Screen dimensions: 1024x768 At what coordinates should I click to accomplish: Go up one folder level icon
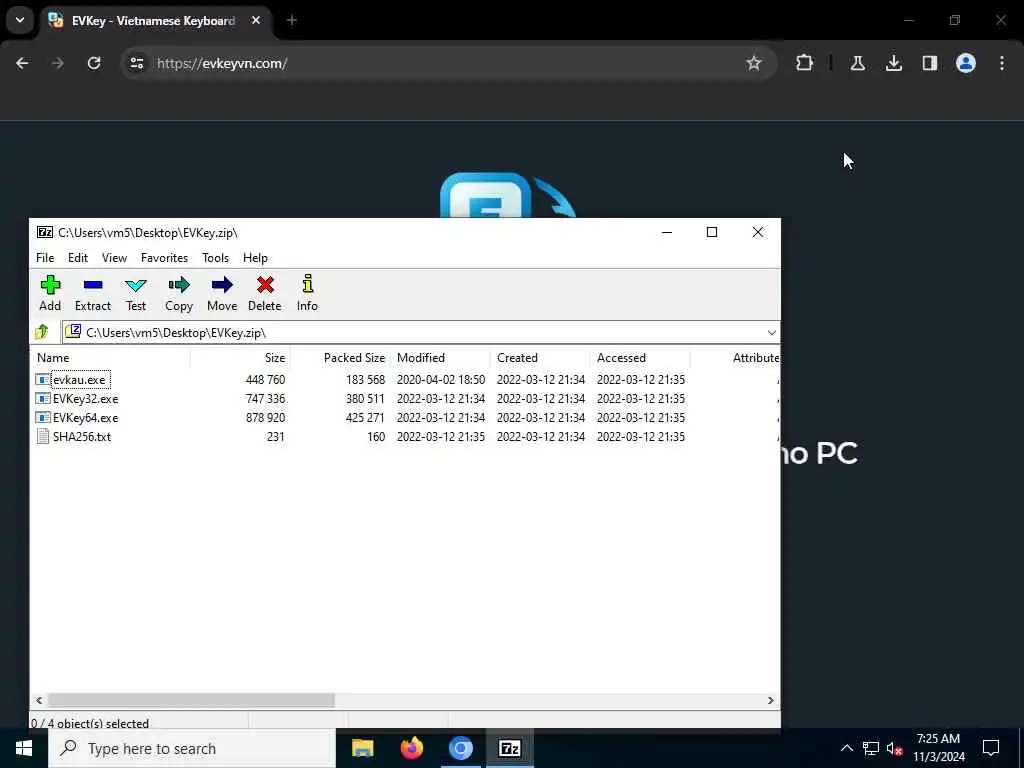pyautogui.click(x=42, y=332)
